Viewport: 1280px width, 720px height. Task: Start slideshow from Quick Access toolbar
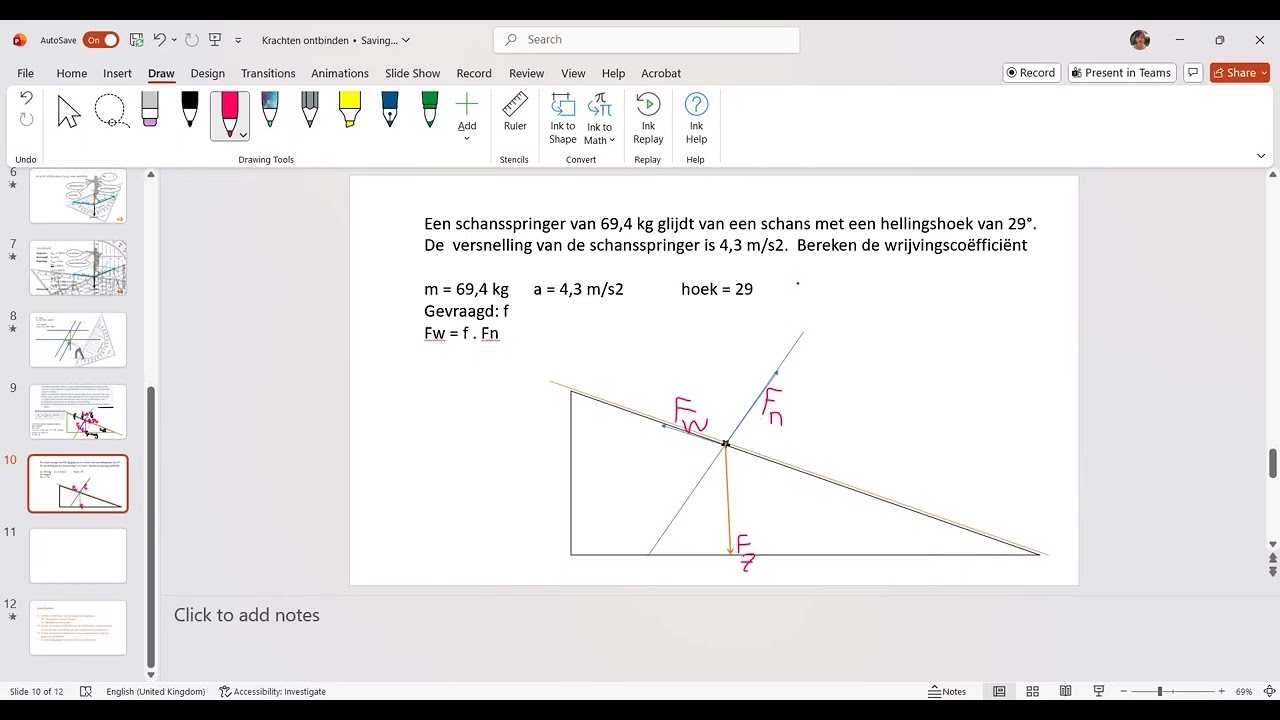click(x=214, y=40)
